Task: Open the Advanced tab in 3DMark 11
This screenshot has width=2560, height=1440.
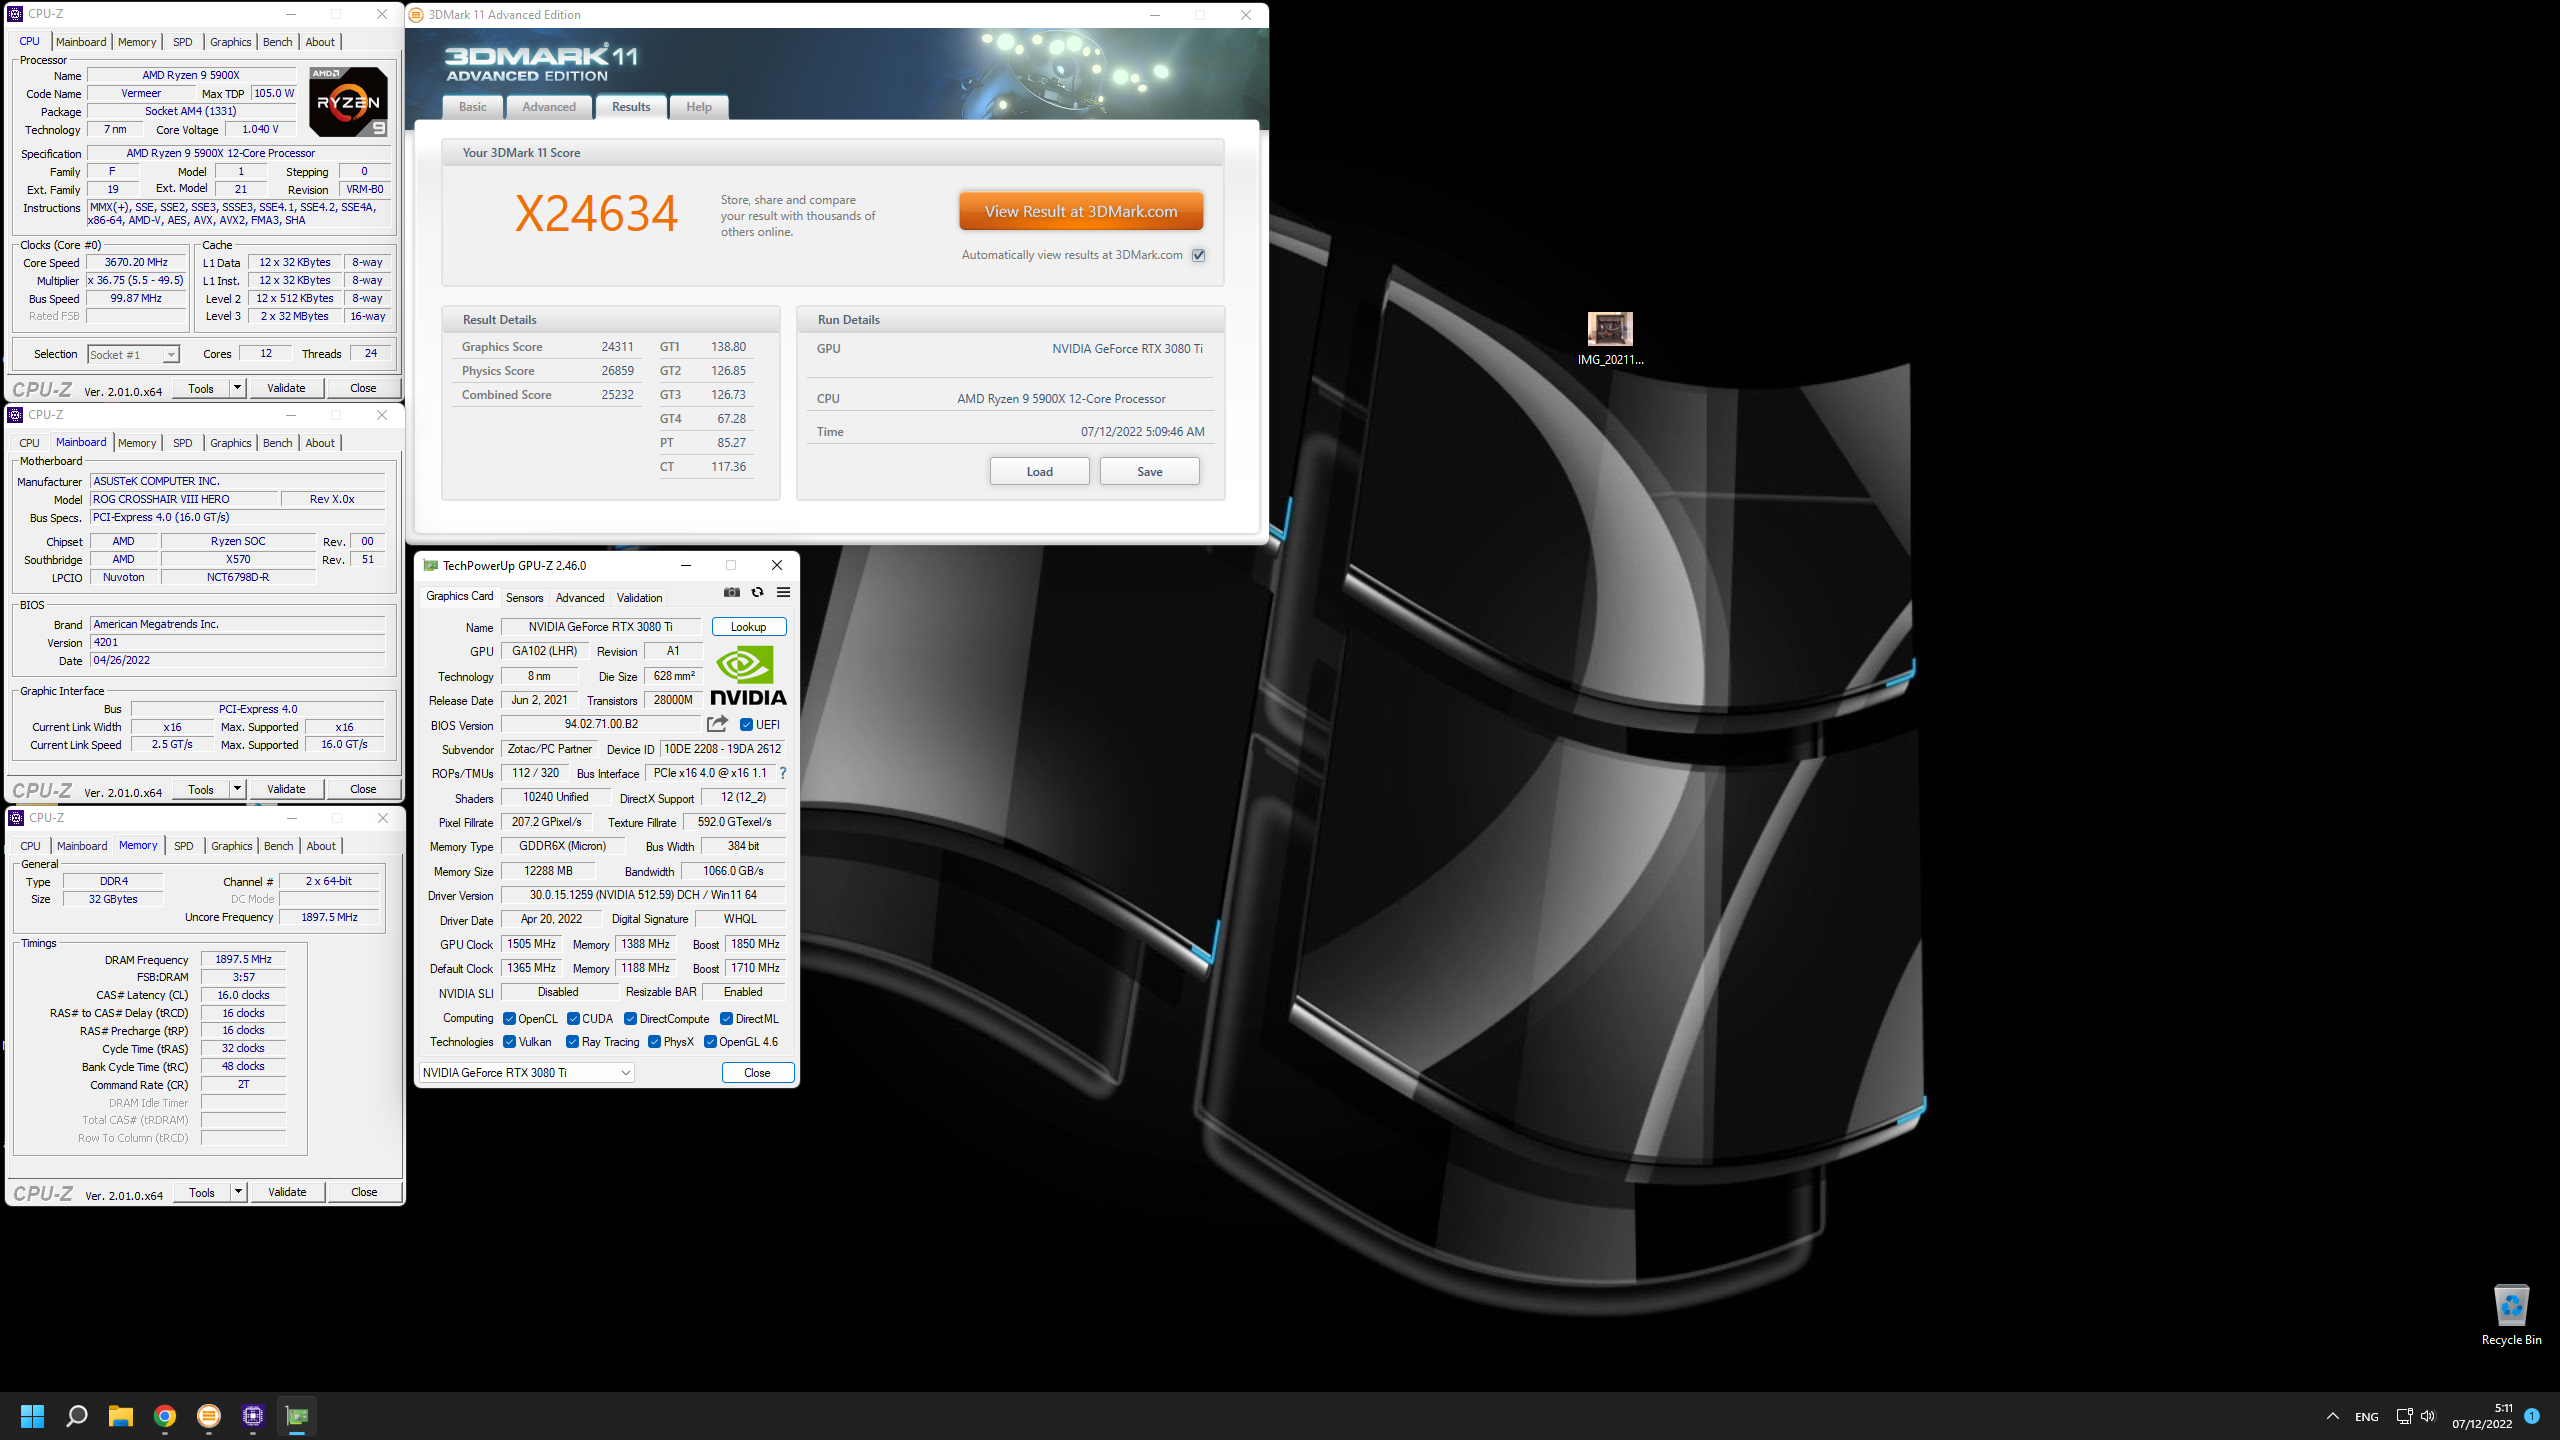Action: point(549,107)
